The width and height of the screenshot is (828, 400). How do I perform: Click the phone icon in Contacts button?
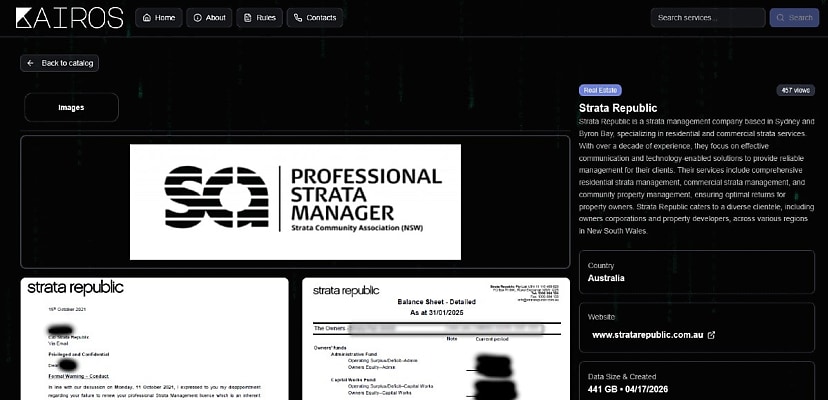coord(298,17)
